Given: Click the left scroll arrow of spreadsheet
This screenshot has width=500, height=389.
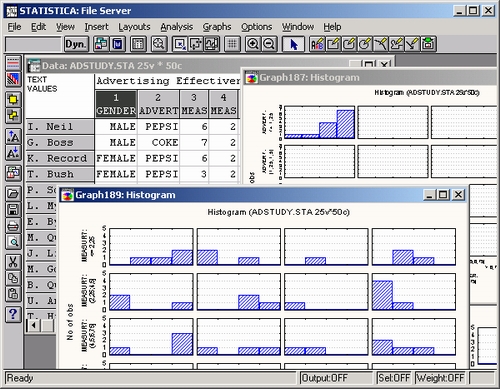Looking at the screenshot, I should point(34,325).
